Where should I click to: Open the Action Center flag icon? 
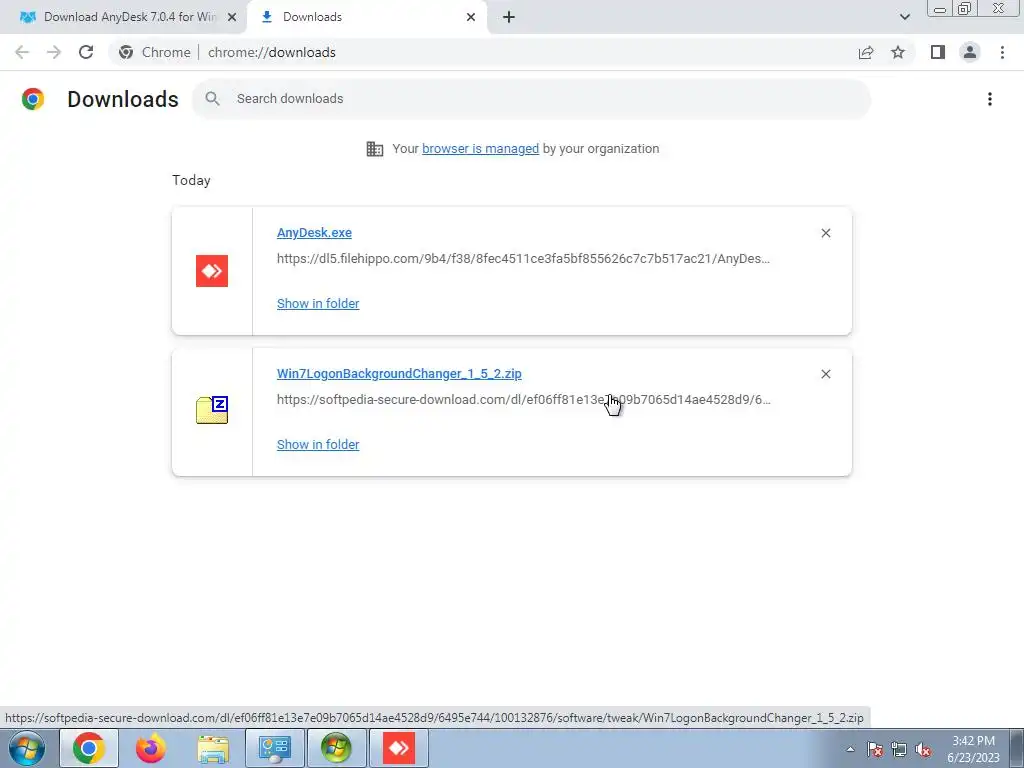[x=875, y=749]
